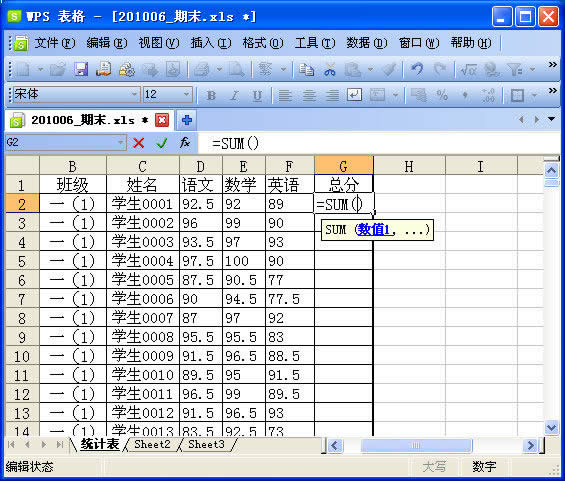Switch to the Sheet2 tab
Viewport: 565px width, 481px height.
pos(152,444)
